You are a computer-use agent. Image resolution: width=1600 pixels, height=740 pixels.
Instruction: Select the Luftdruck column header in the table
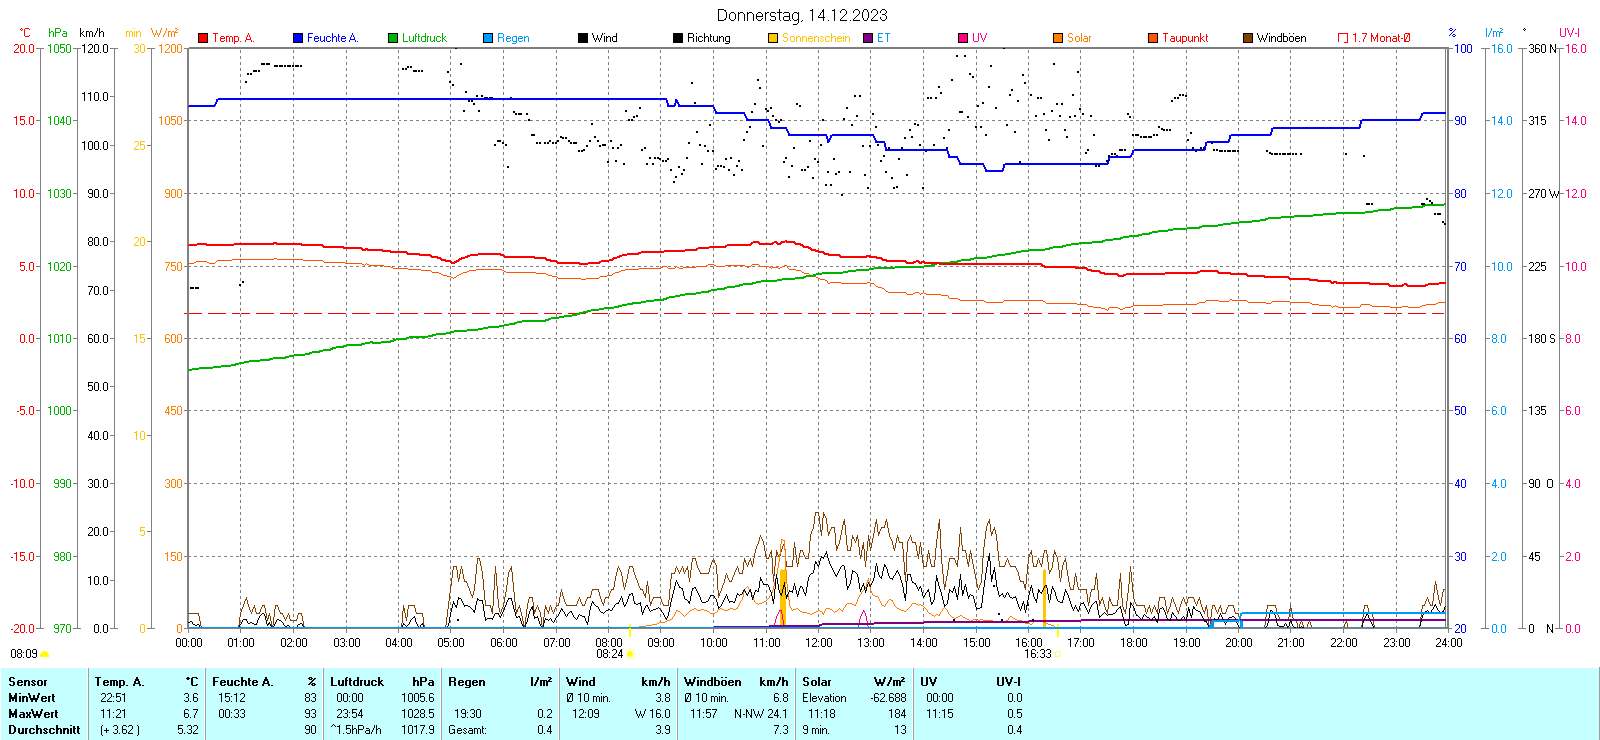pyautogui.click(x=357, y=682)
